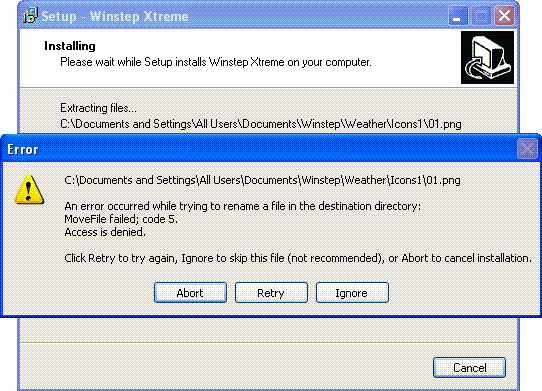Image resolution: width=542 pixels, height=391 pixels.
Task: Choose Retry to attempt the file again
Action: tap(271, 292)
